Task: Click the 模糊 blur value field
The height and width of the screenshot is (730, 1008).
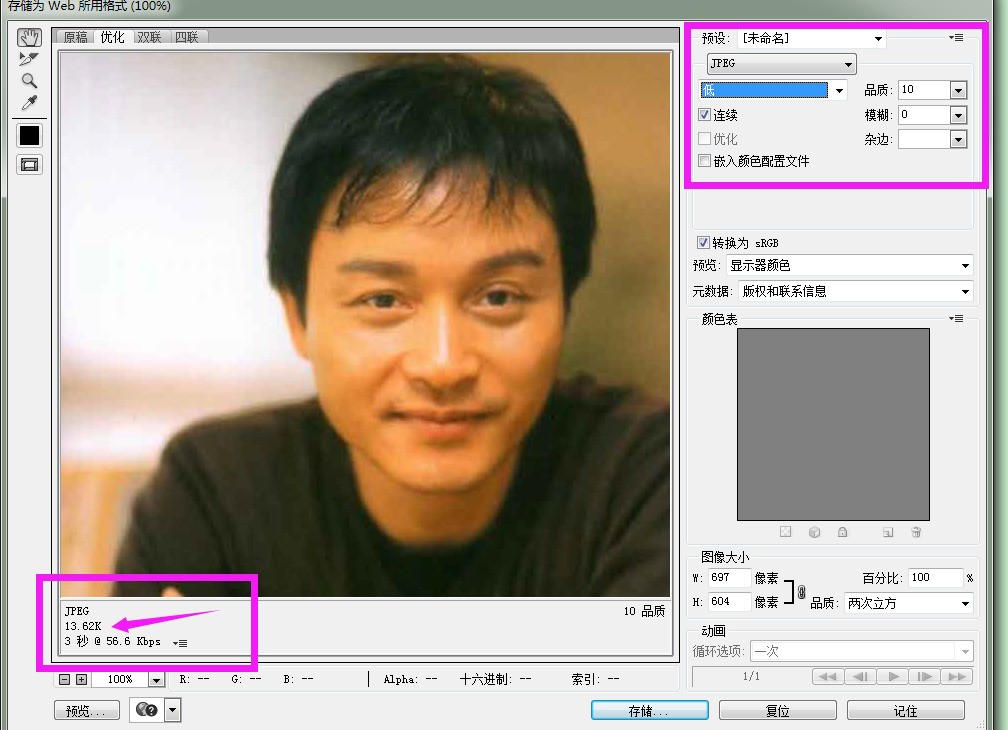Action: point(924,115)
